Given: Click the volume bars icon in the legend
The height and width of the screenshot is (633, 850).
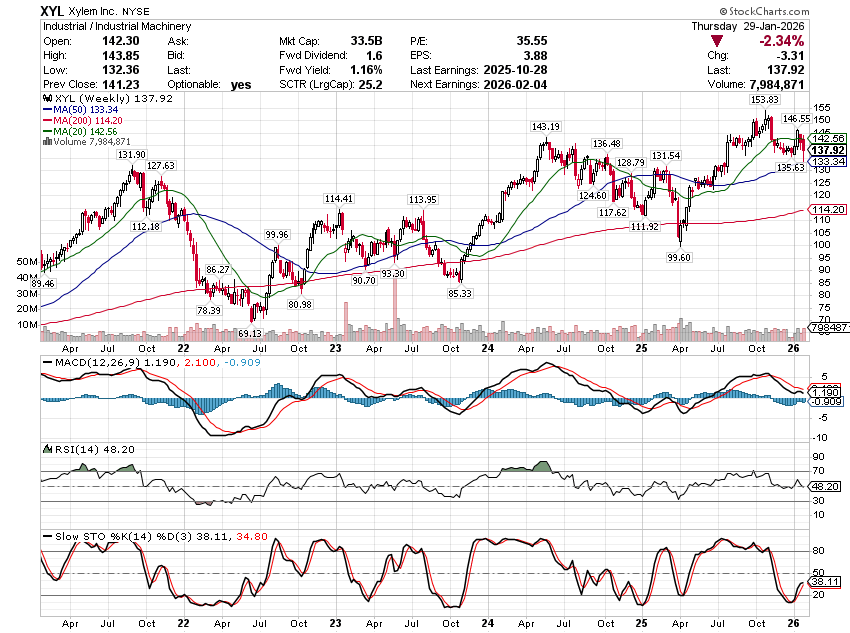Looking at the screenshot, I should [44, 142].
